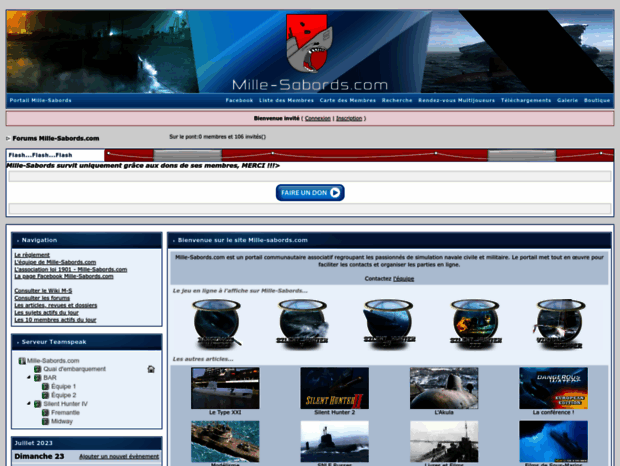The width and height of the screenshot is (620, 466).
Task: Click the 'Silent Hunter 2' caption text
Action: tap(335, 412)
